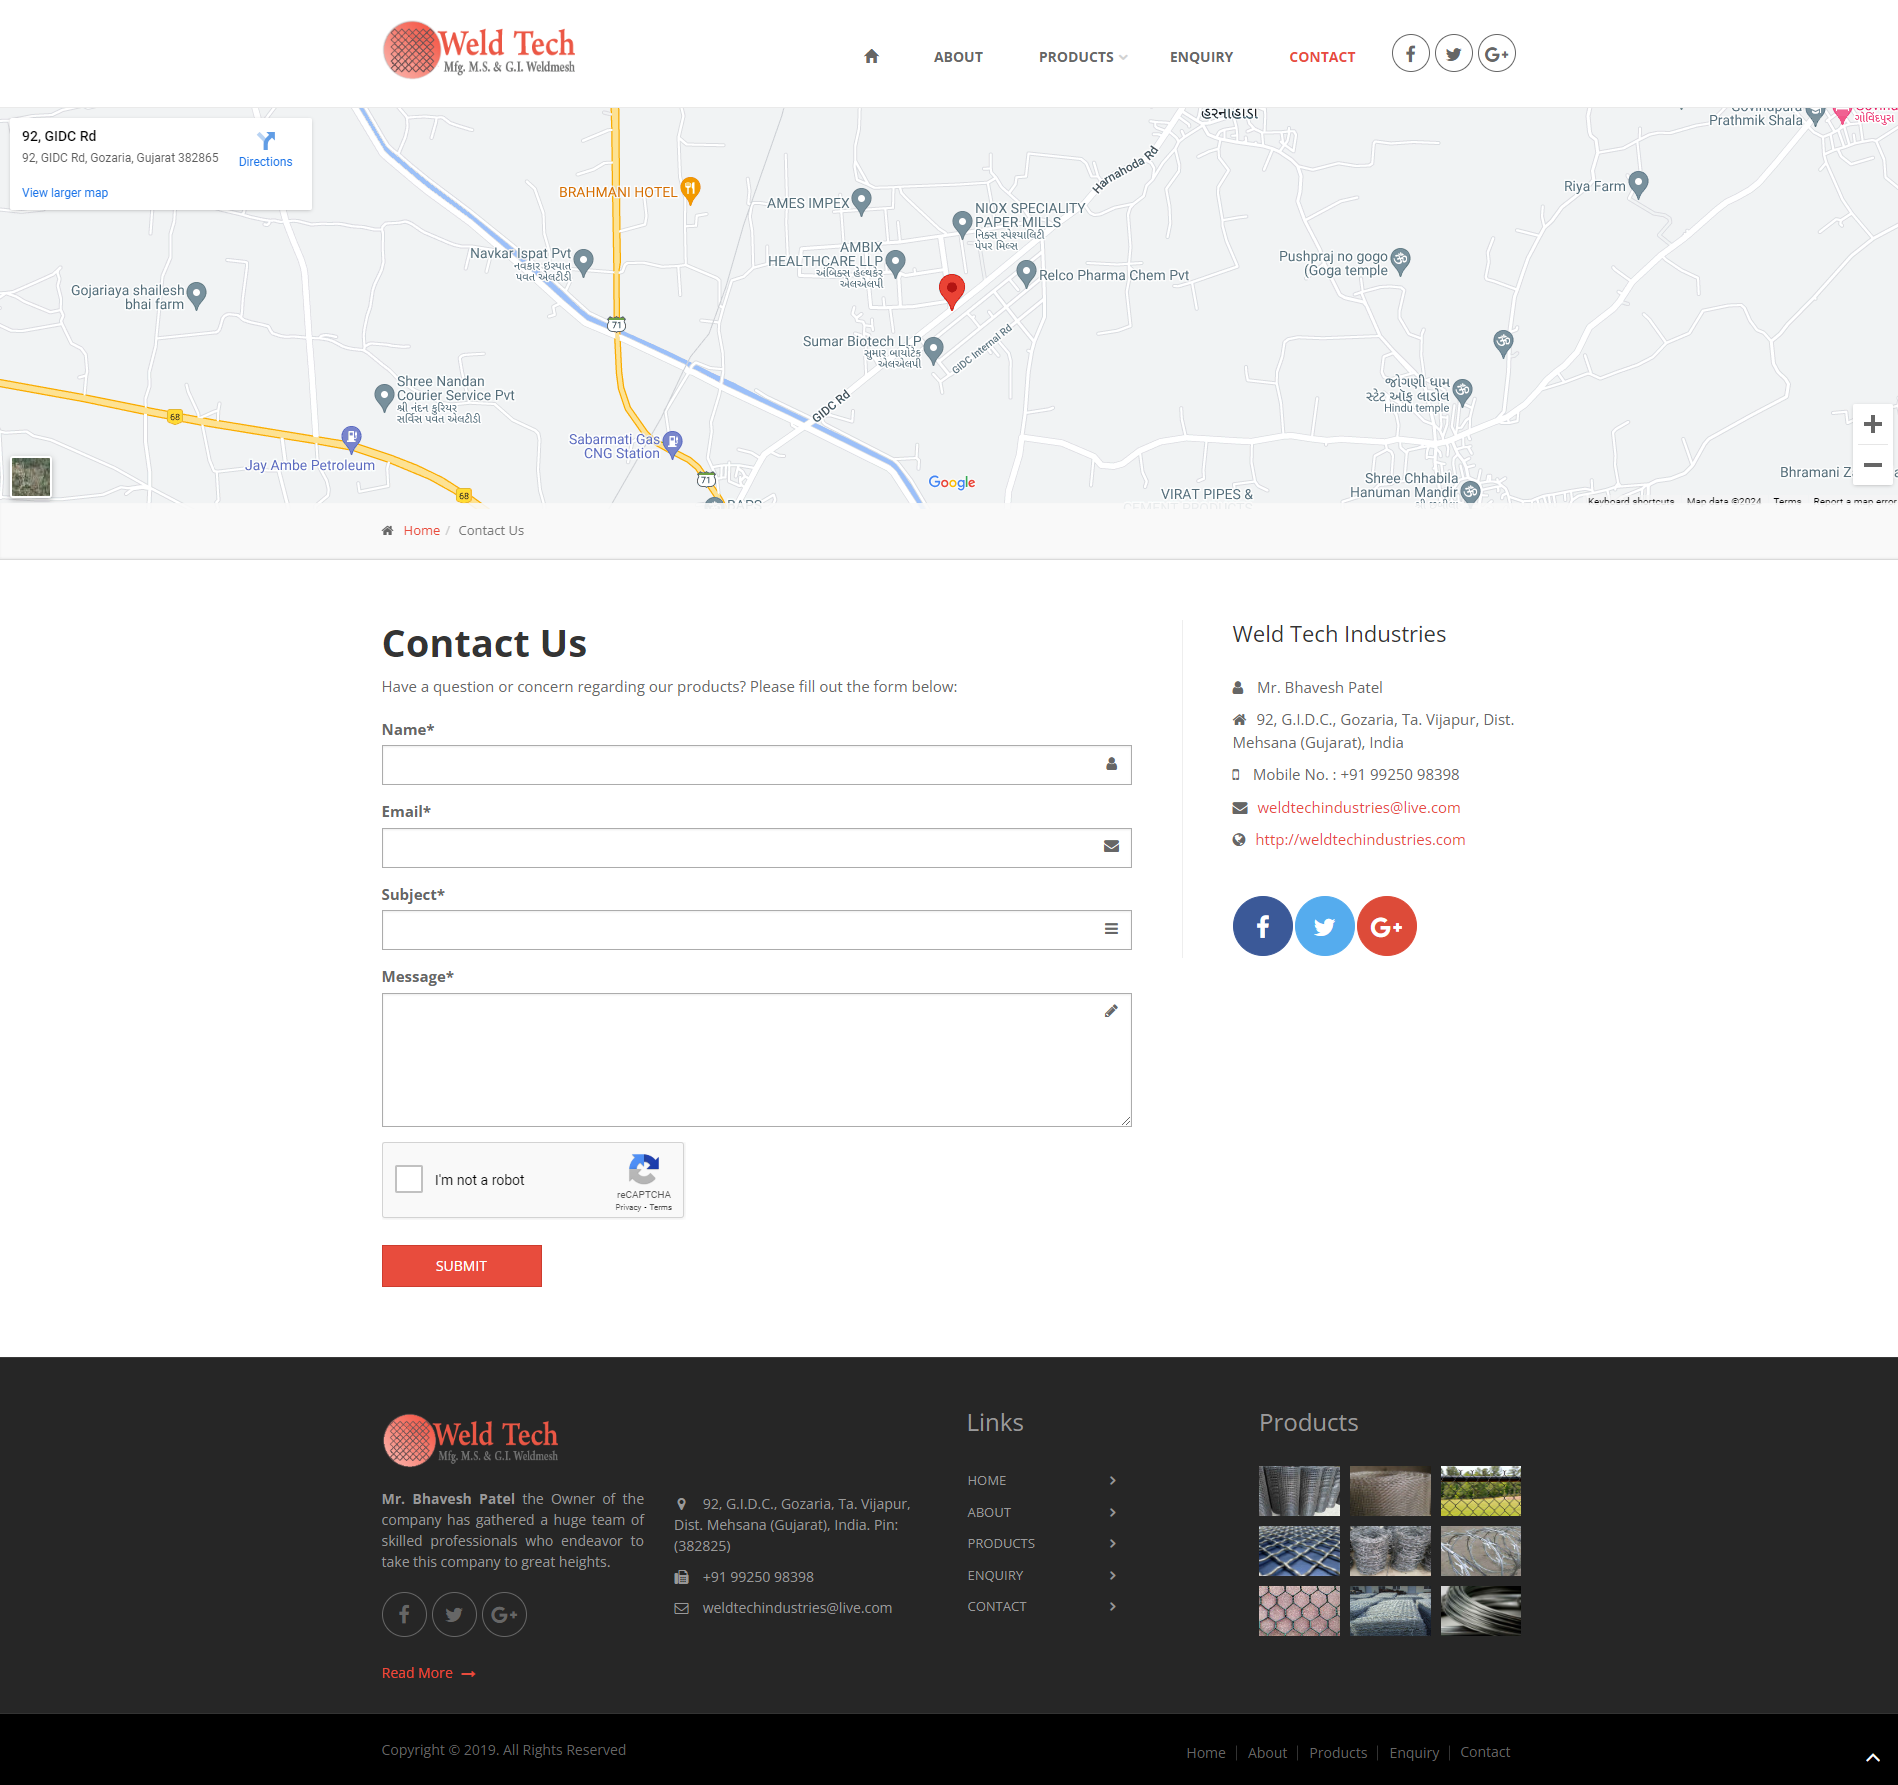Image resolution: width=1898 pixels, height=1785 pixels.
Task: Click the Twitter circle beside Weld Tech Industries
Action: [1324, 926]
